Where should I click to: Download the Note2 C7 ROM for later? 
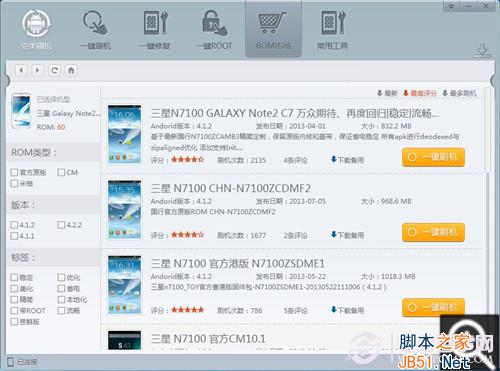pos(347,160)
